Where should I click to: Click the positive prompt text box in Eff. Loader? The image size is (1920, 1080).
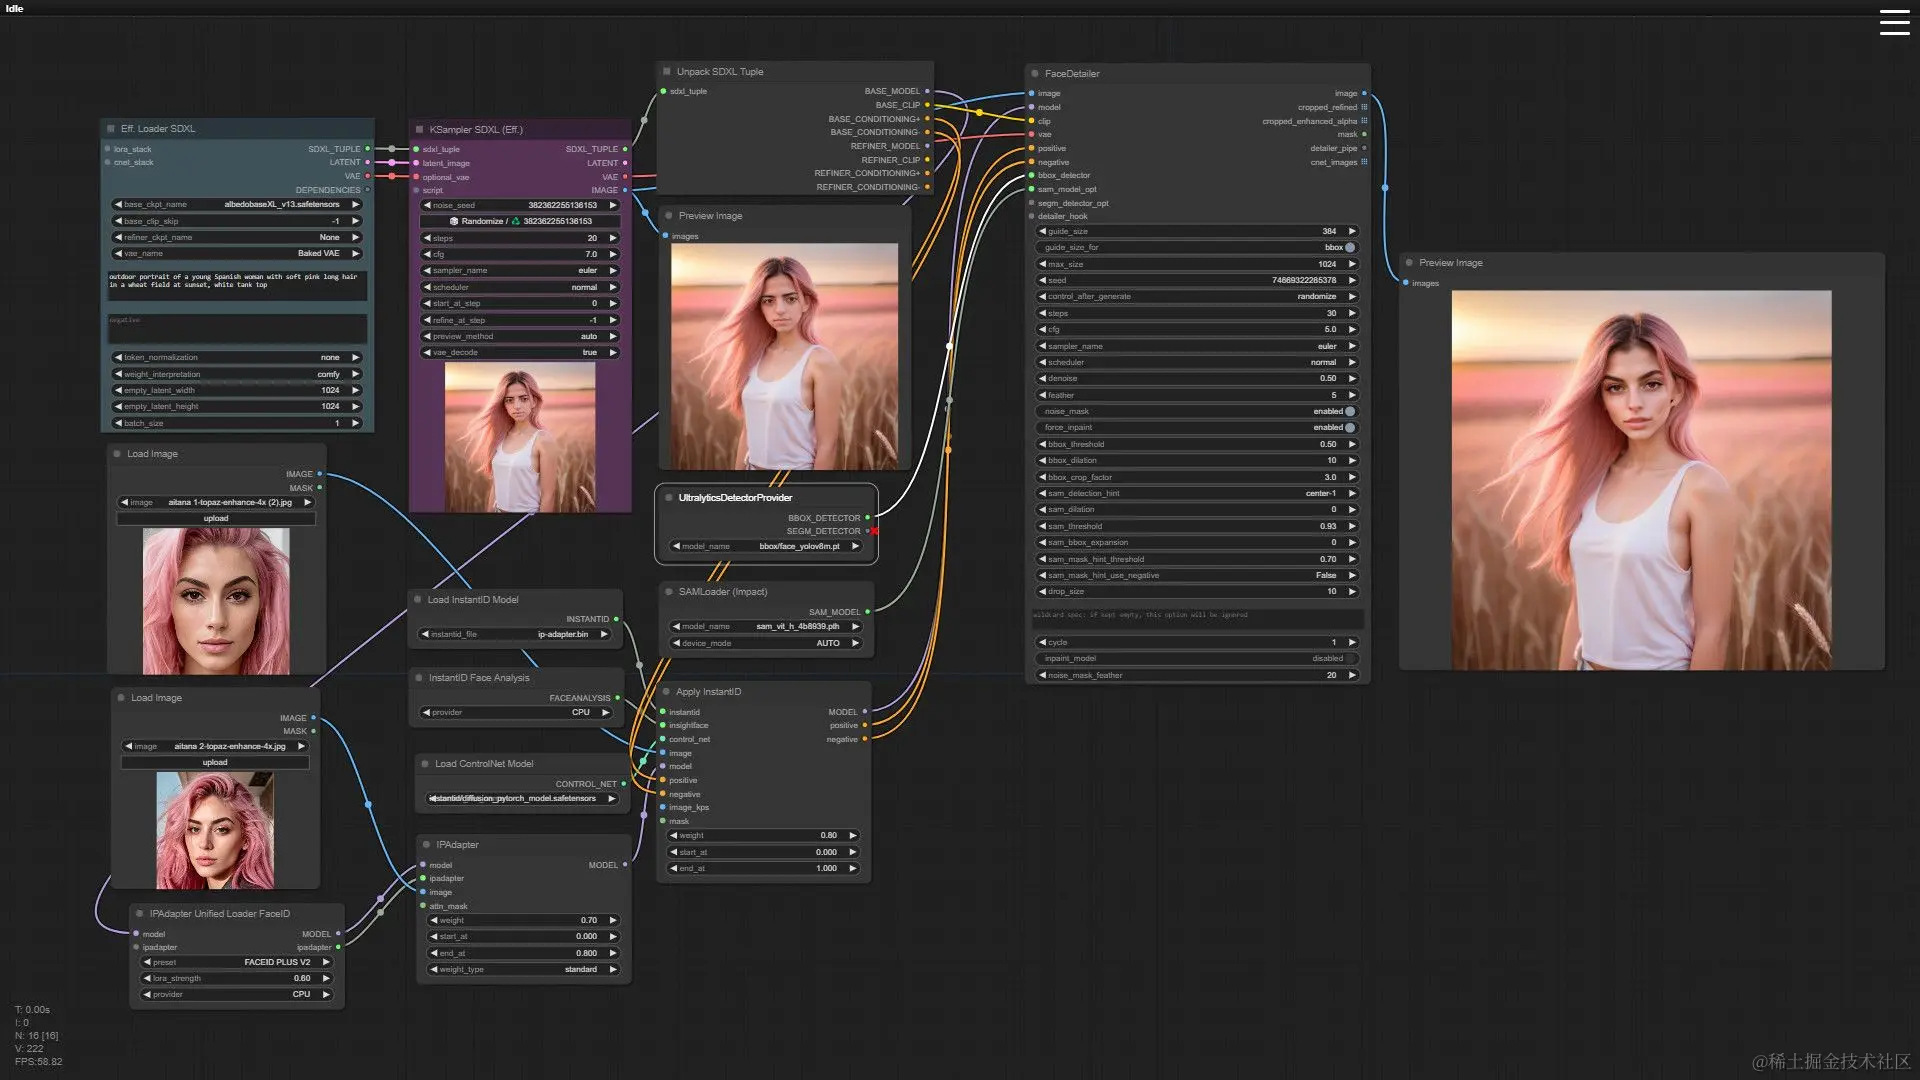[237, 284]
